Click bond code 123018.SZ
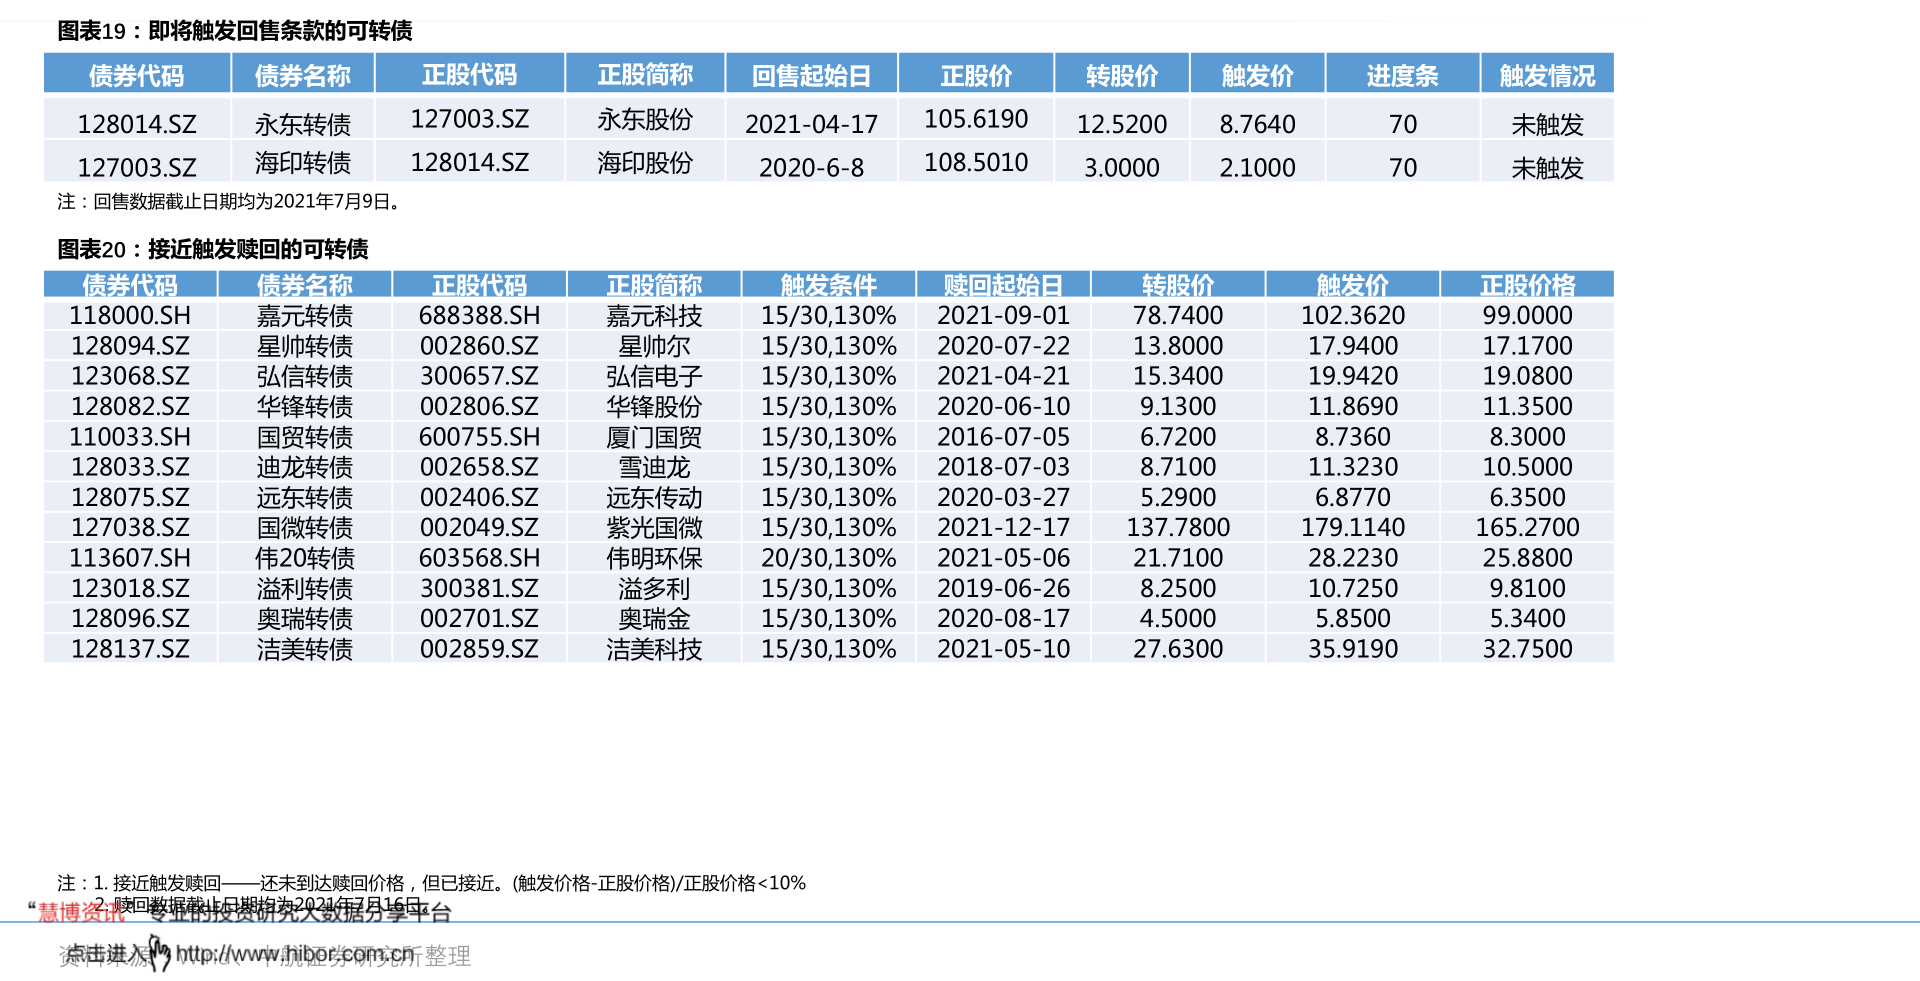1920x981 pixels. click(x=130, y=588)
